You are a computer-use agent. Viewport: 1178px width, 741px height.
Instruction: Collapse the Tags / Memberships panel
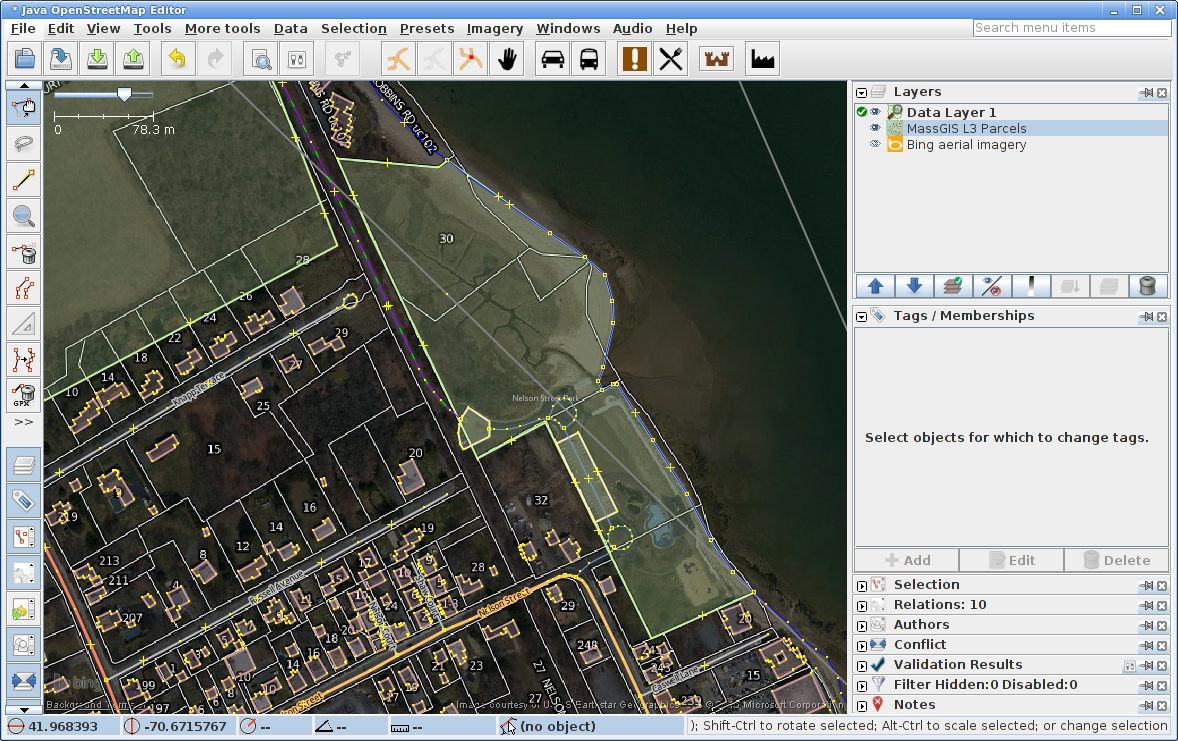click(861, 316)
